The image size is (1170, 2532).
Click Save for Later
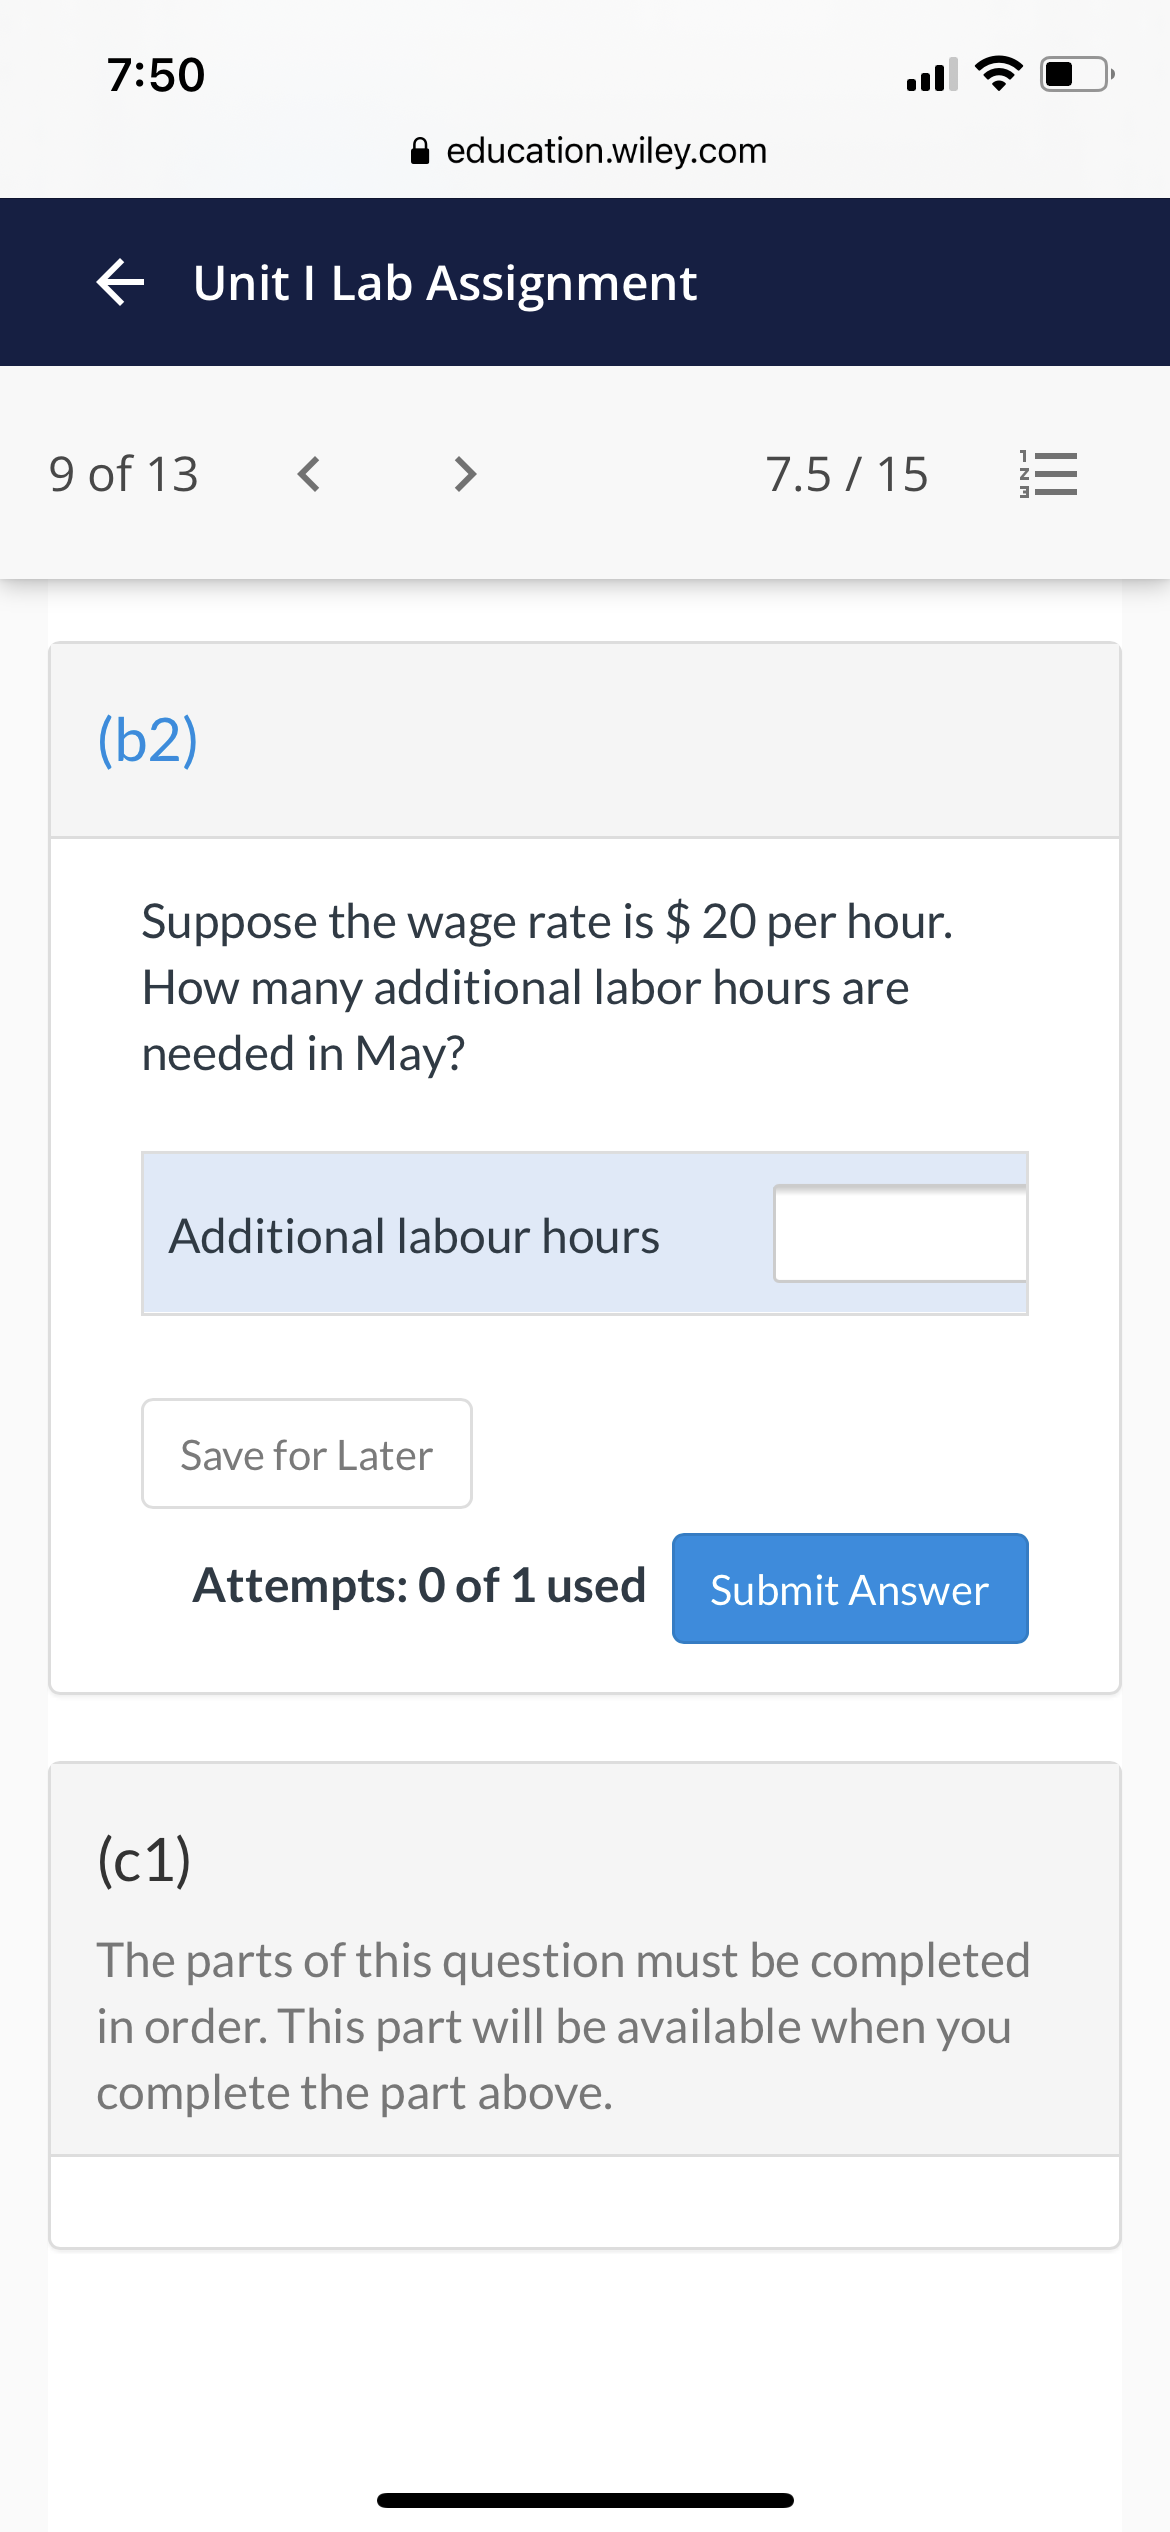pos(305,1454)
